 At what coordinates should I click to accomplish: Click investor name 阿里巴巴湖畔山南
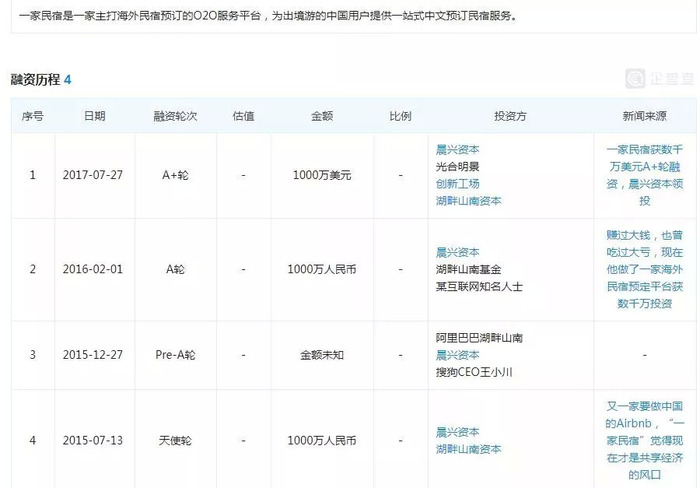(479, 338)
